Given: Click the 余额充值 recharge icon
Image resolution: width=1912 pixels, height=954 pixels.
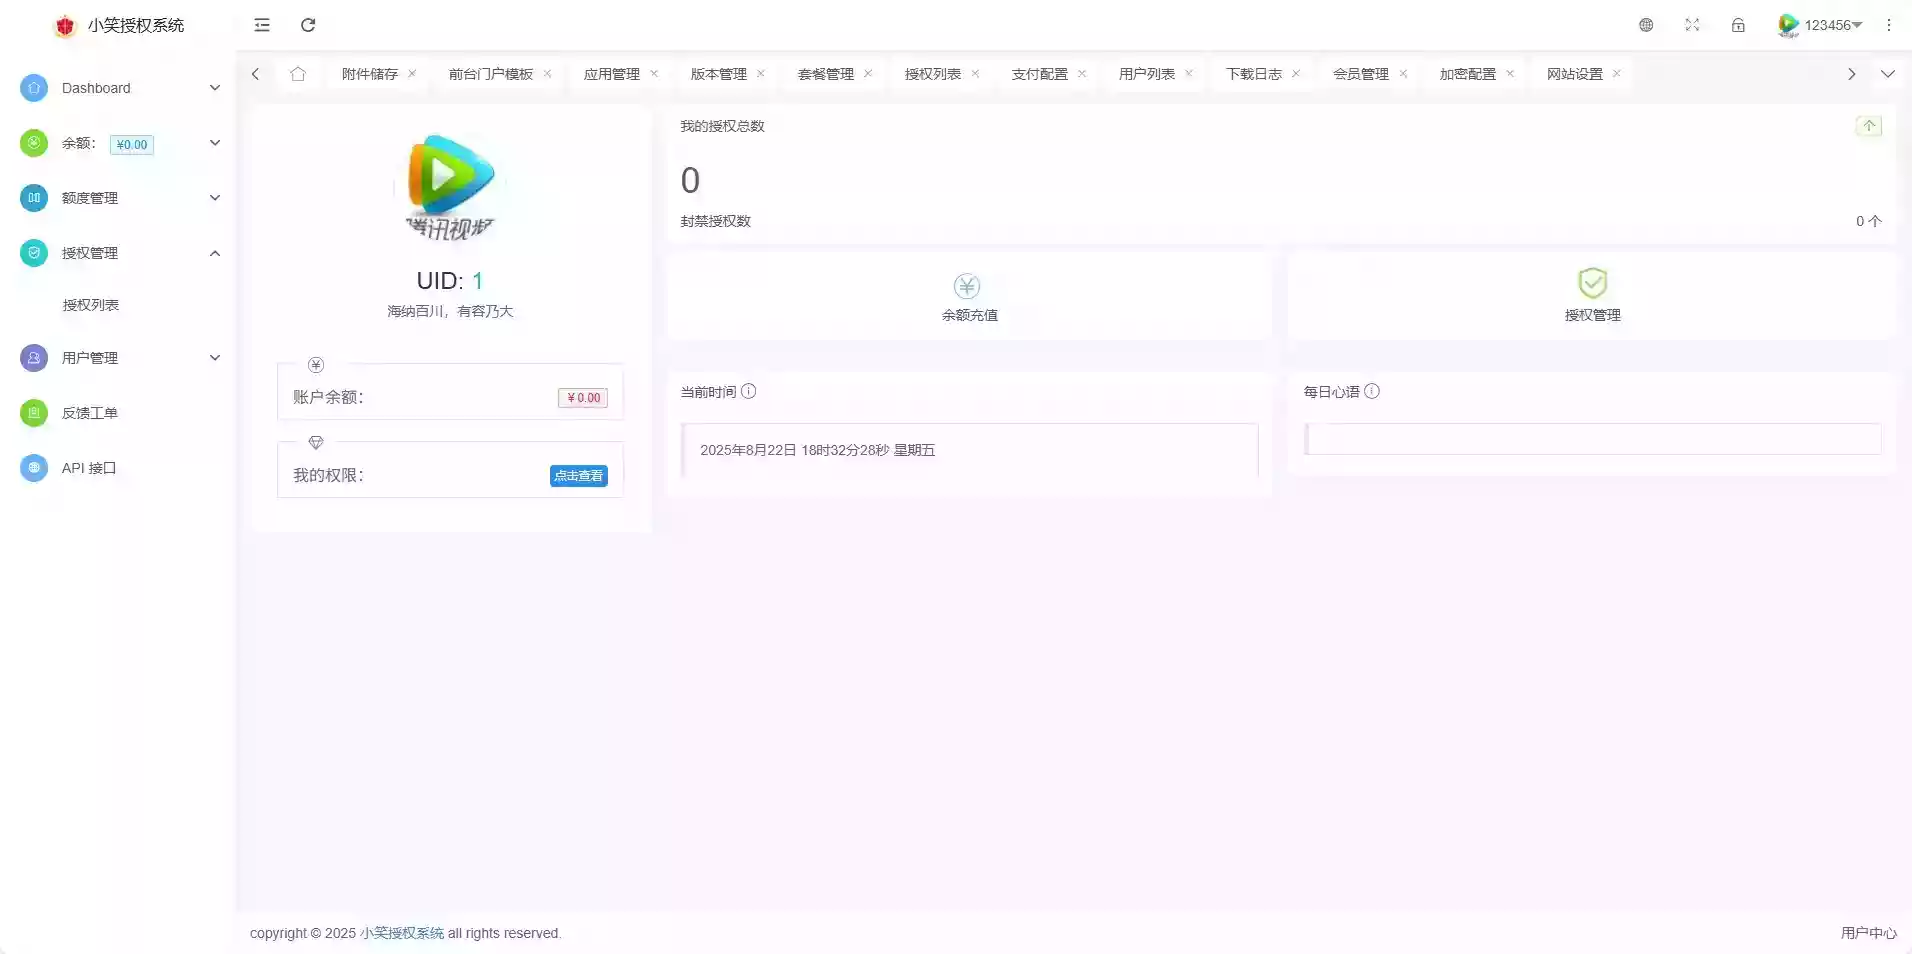Looking at the screenshot, I should click(966, 285).
